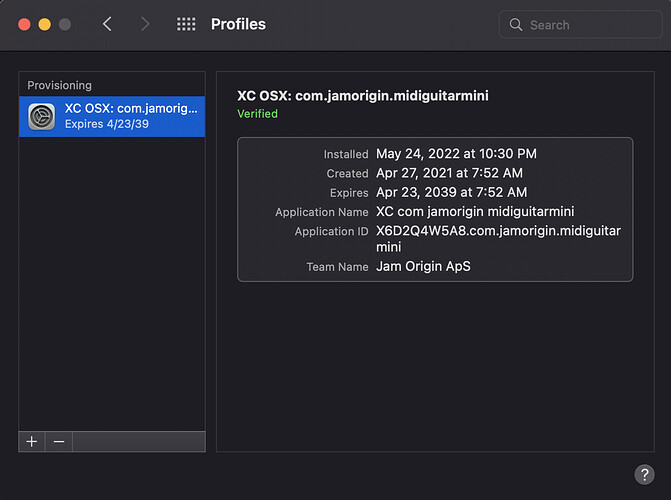Open help with question mark button
The height and width of the screenshot is (500, 671).
coord(644,474)
